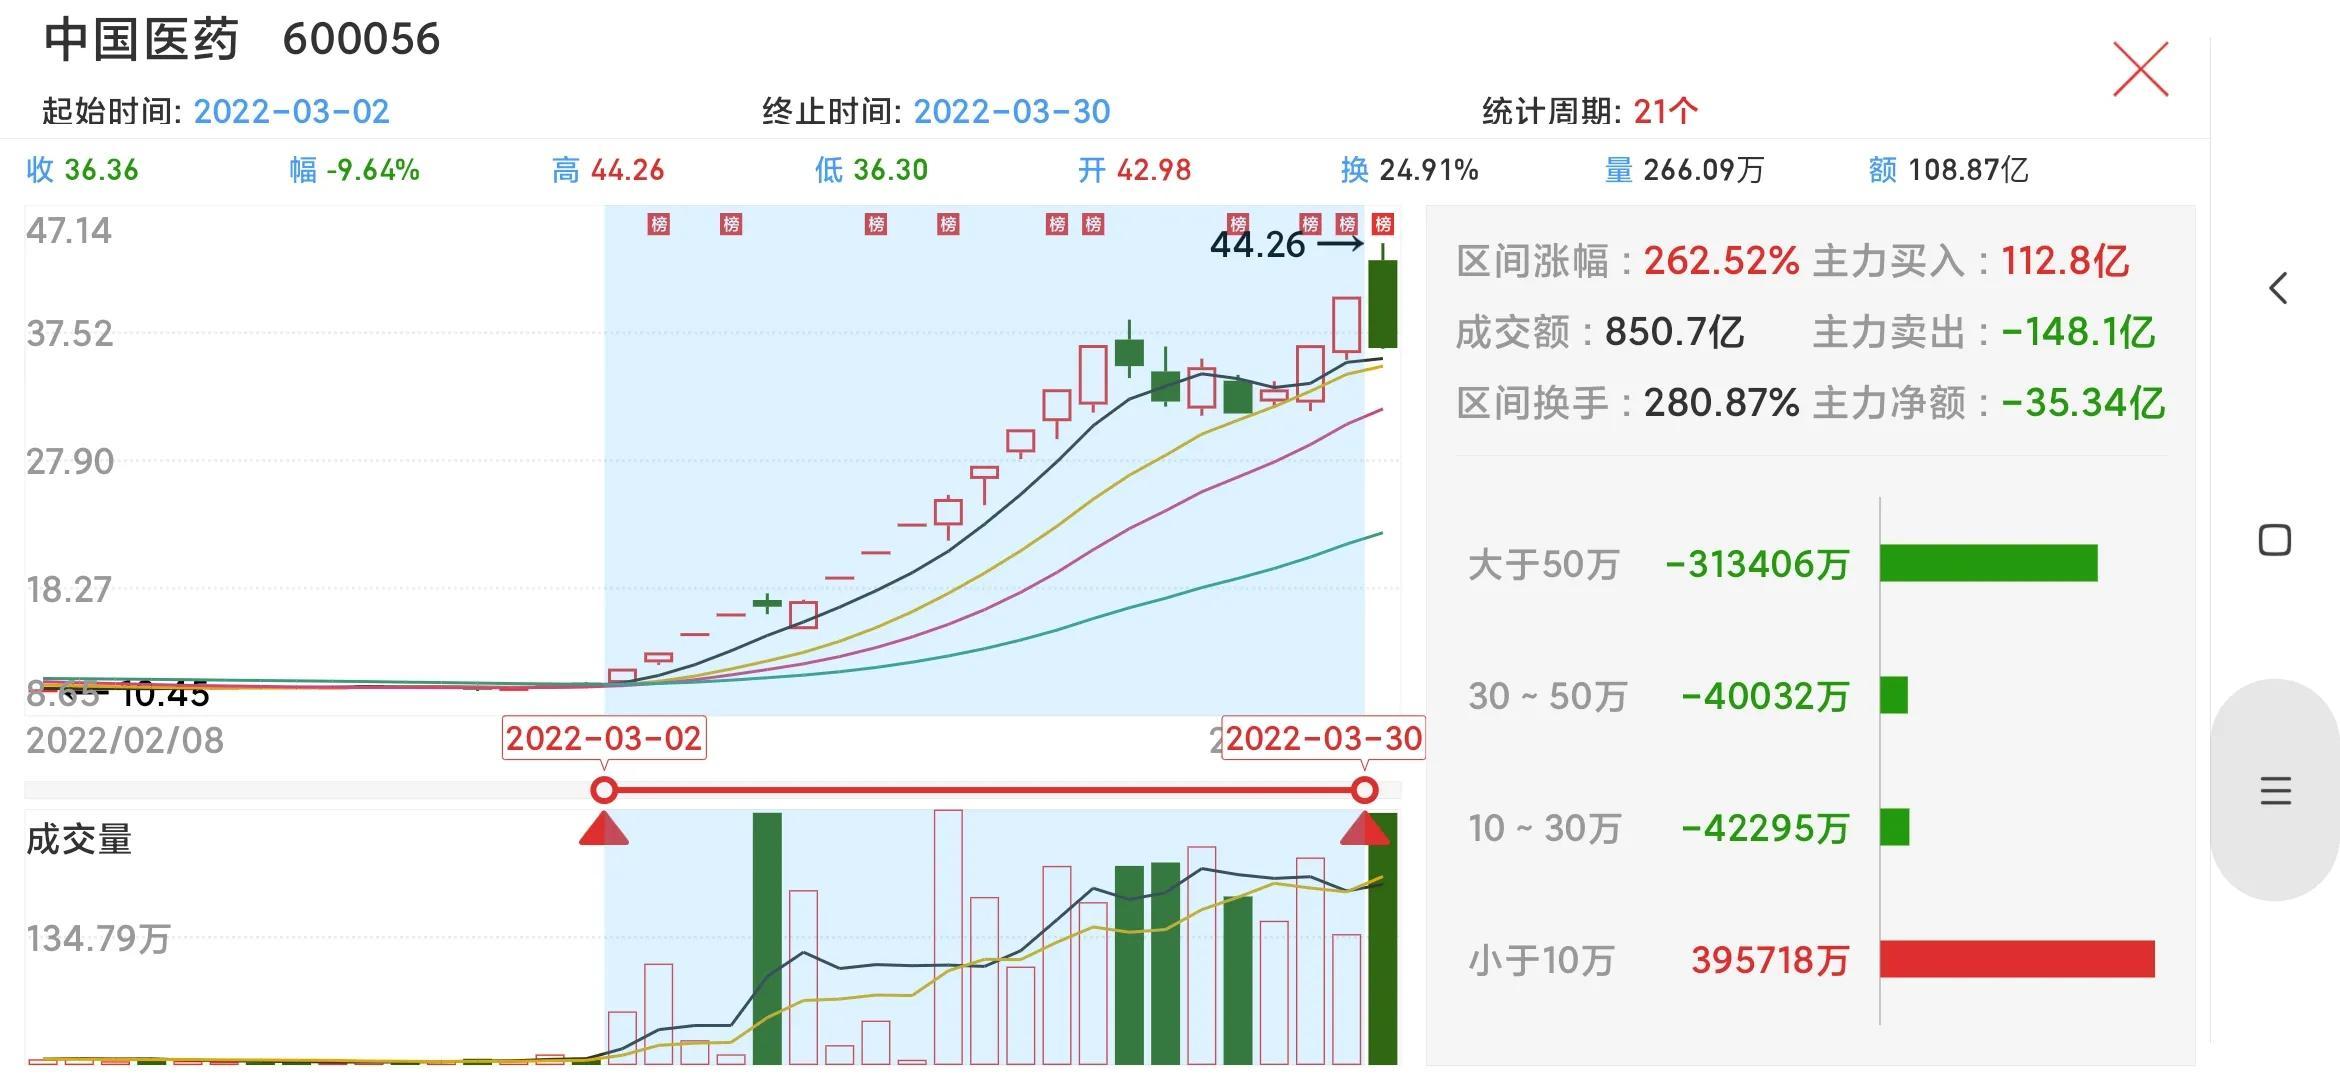
Task: Click the open value 42.98
Action: coord(1154,170)
